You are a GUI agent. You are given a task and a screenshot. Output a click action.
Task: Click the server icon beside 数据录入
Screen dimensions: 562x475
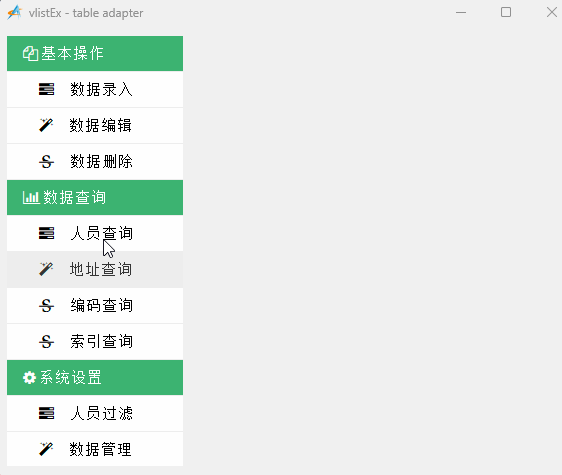tap(46, 89)
